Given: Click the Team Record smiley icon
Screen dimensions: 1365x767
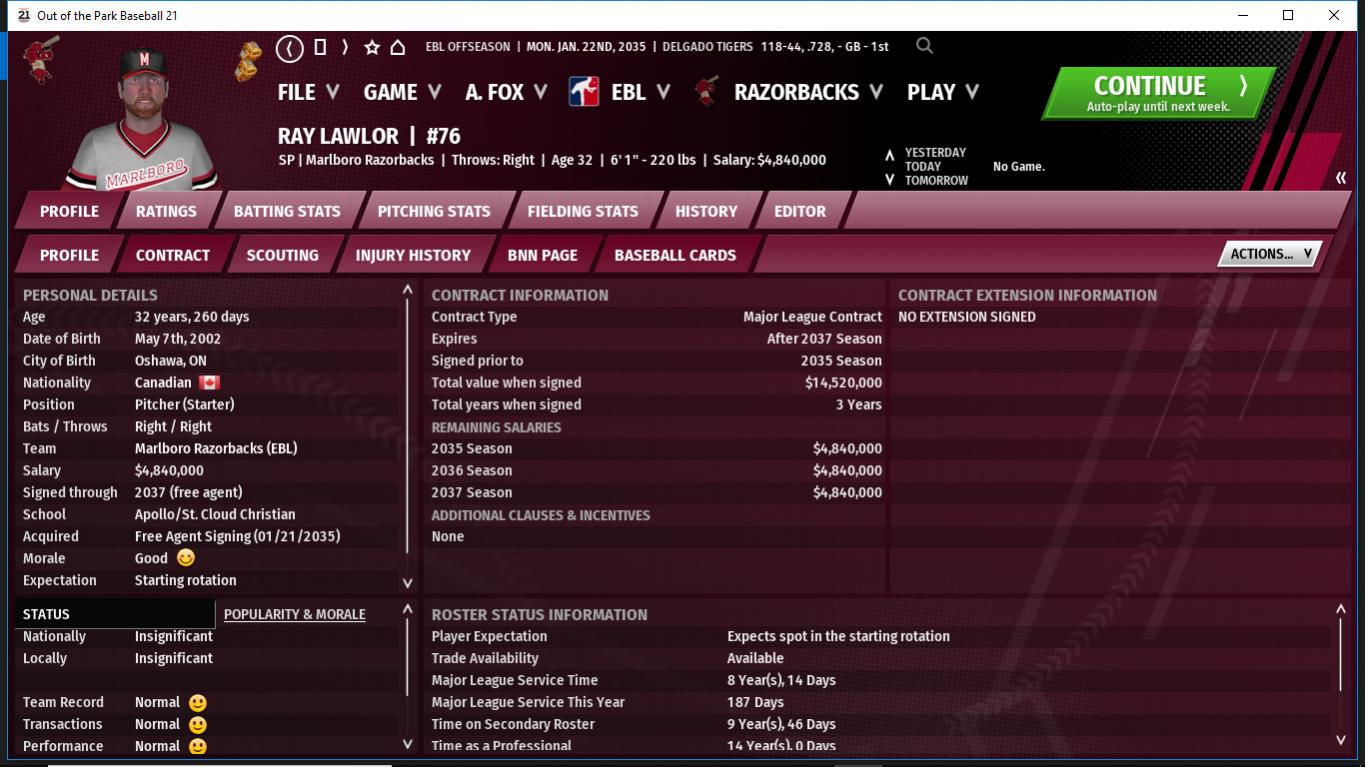Looking at the screenshot, I should [198, 703].
